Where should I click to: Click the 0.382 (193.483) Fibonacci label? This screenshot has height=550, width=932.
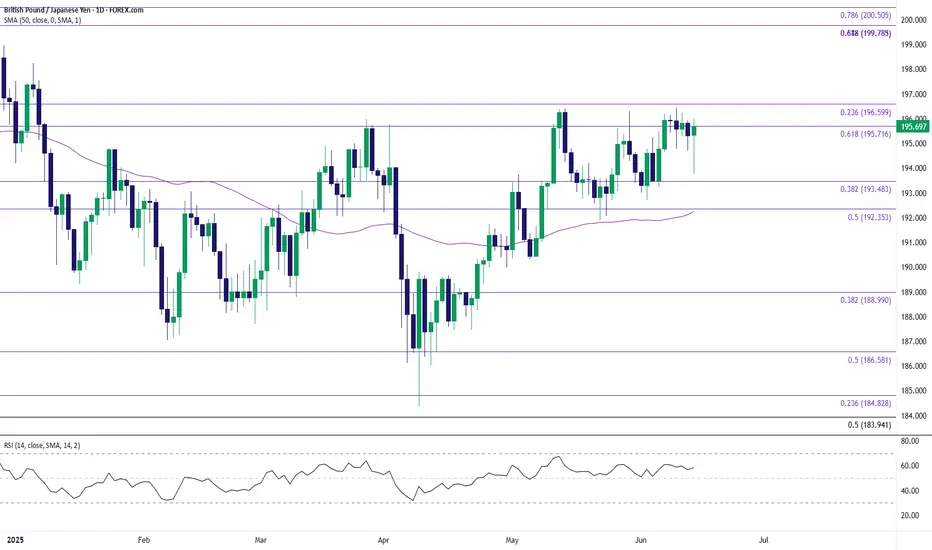pos(865,190)
